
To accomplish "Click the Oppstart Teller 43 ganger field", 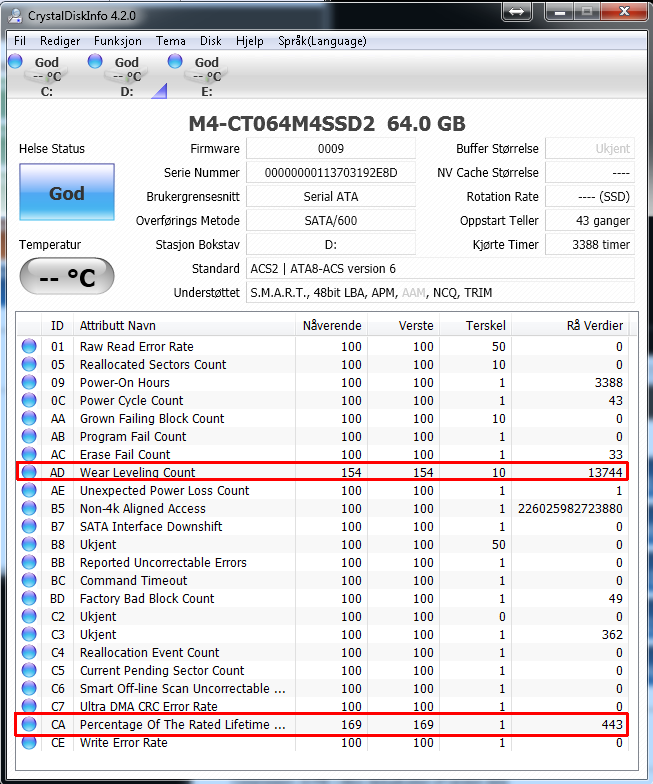I will tap(590, 220).
